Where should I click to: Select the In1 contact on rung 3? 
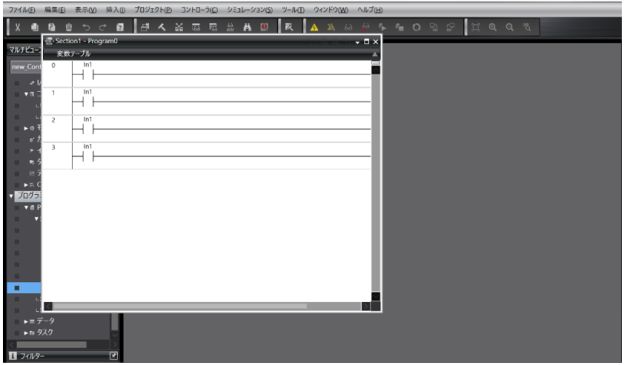[88, 156]
